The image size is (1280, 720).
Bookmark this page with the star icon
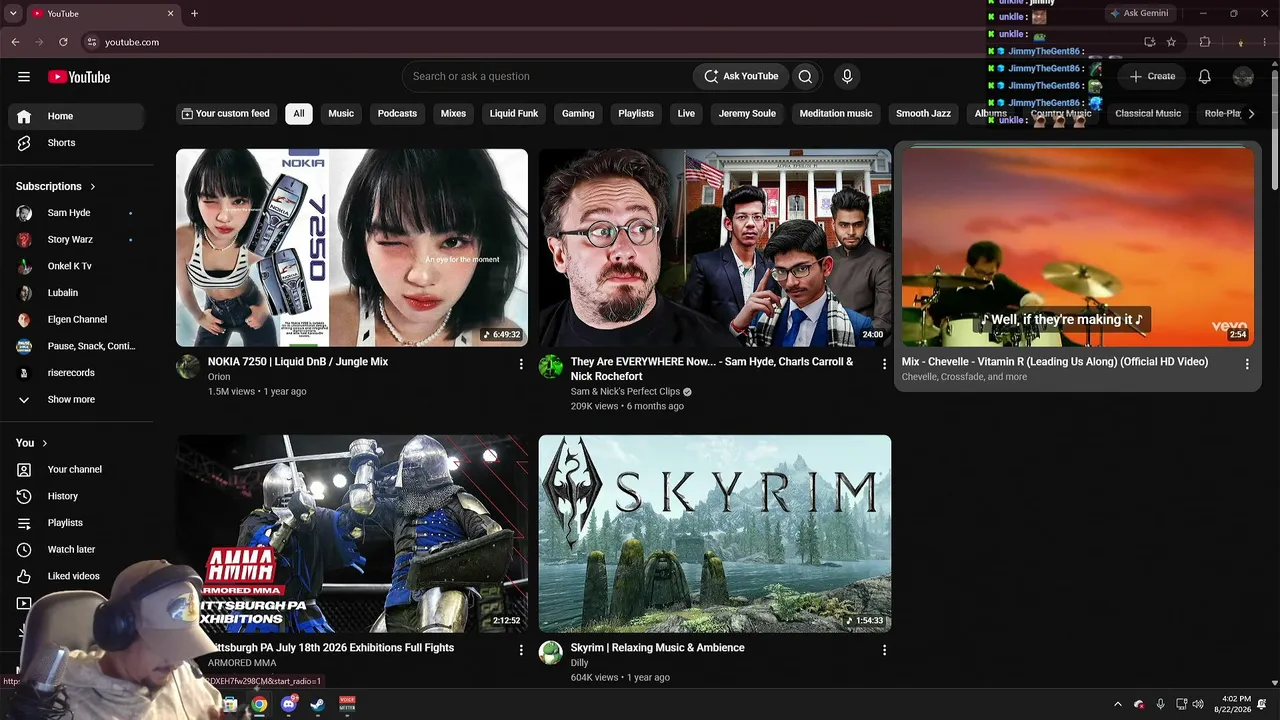coord(1171,42)
